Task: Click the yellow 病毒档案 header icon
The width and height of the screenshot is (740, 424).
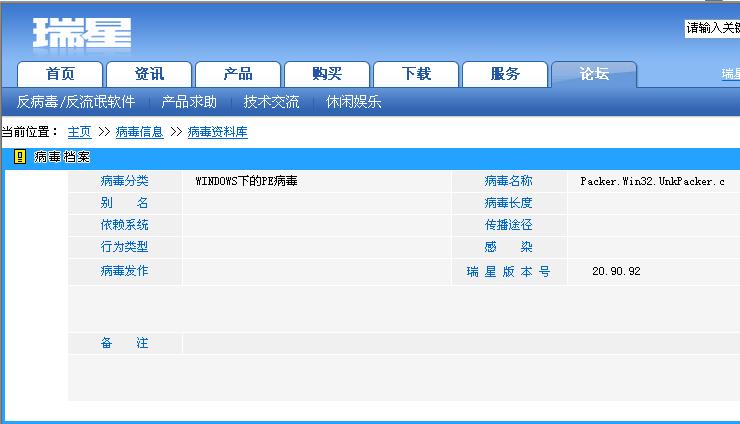Action: point(20,157)
